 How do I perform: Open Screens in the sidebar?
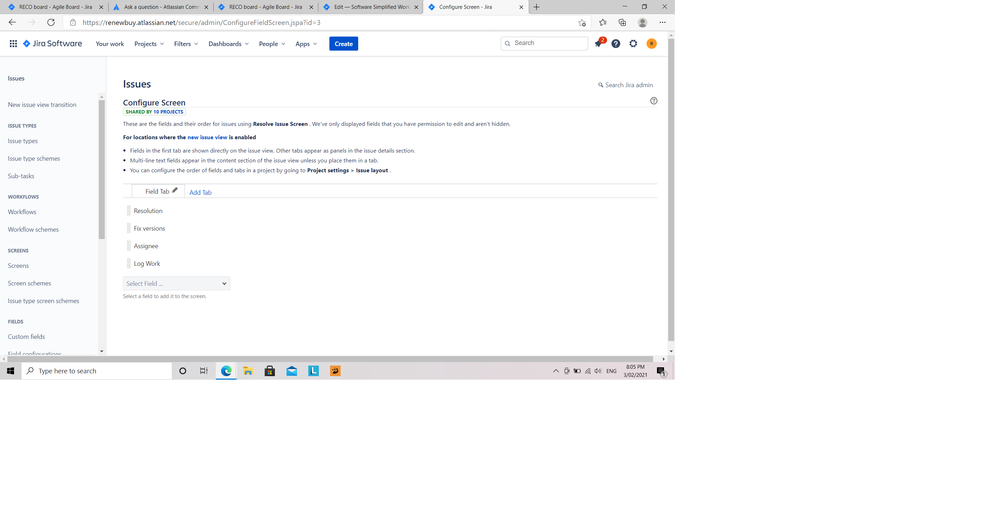[x=18, y=266]
